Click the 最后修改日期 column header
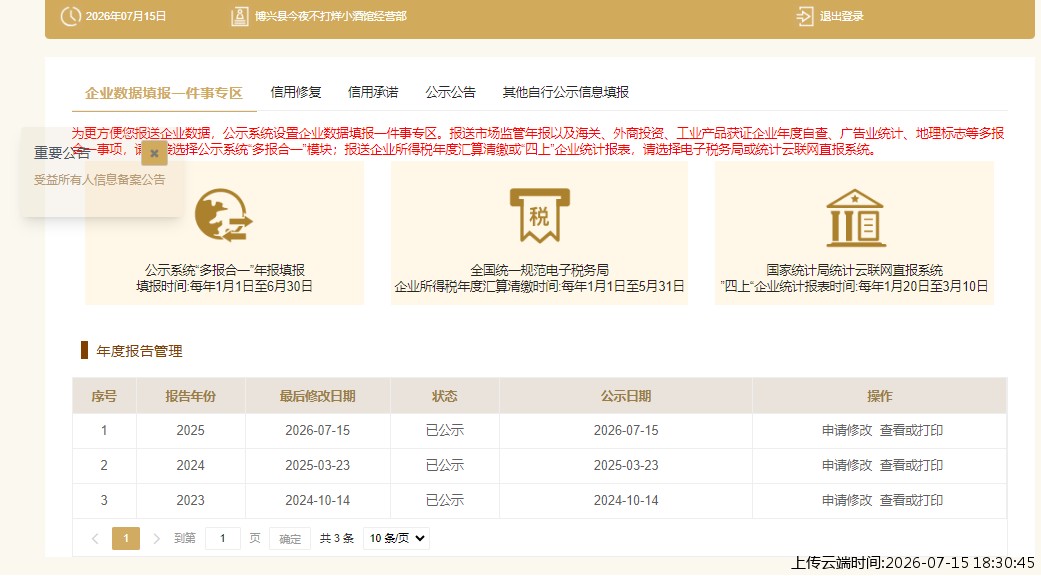 click(x=317, y=396)
